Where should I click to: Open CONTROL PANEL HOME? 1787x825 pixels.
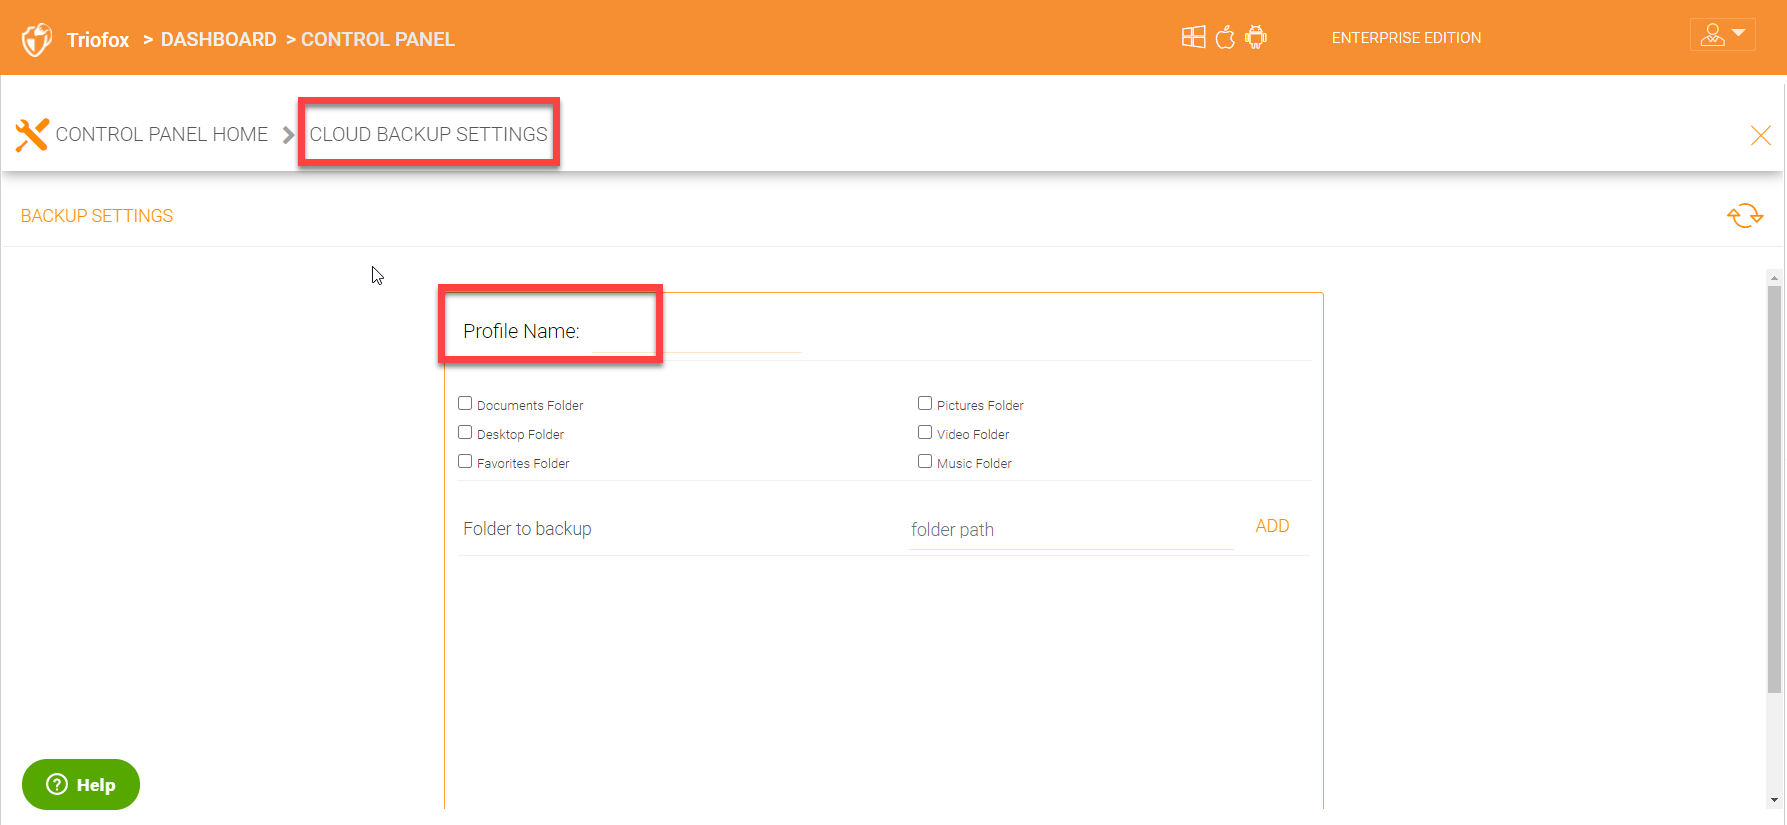click(x=162, y=134)
